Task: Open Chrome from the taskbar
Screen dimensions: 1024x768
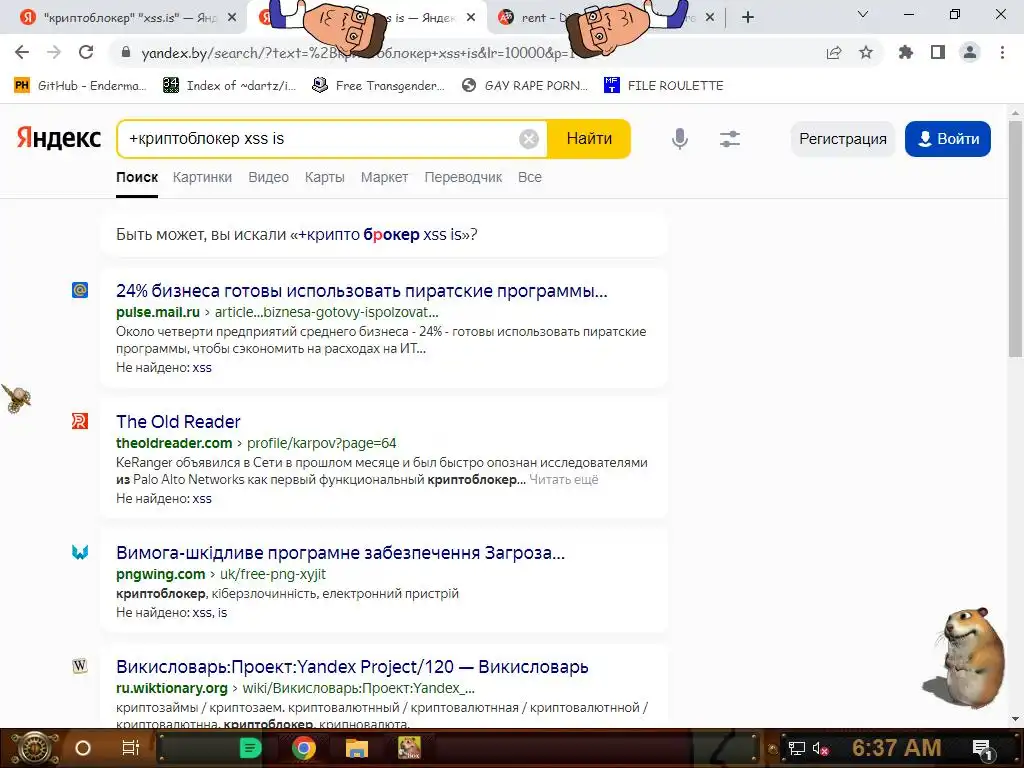Action: point(303,748)
